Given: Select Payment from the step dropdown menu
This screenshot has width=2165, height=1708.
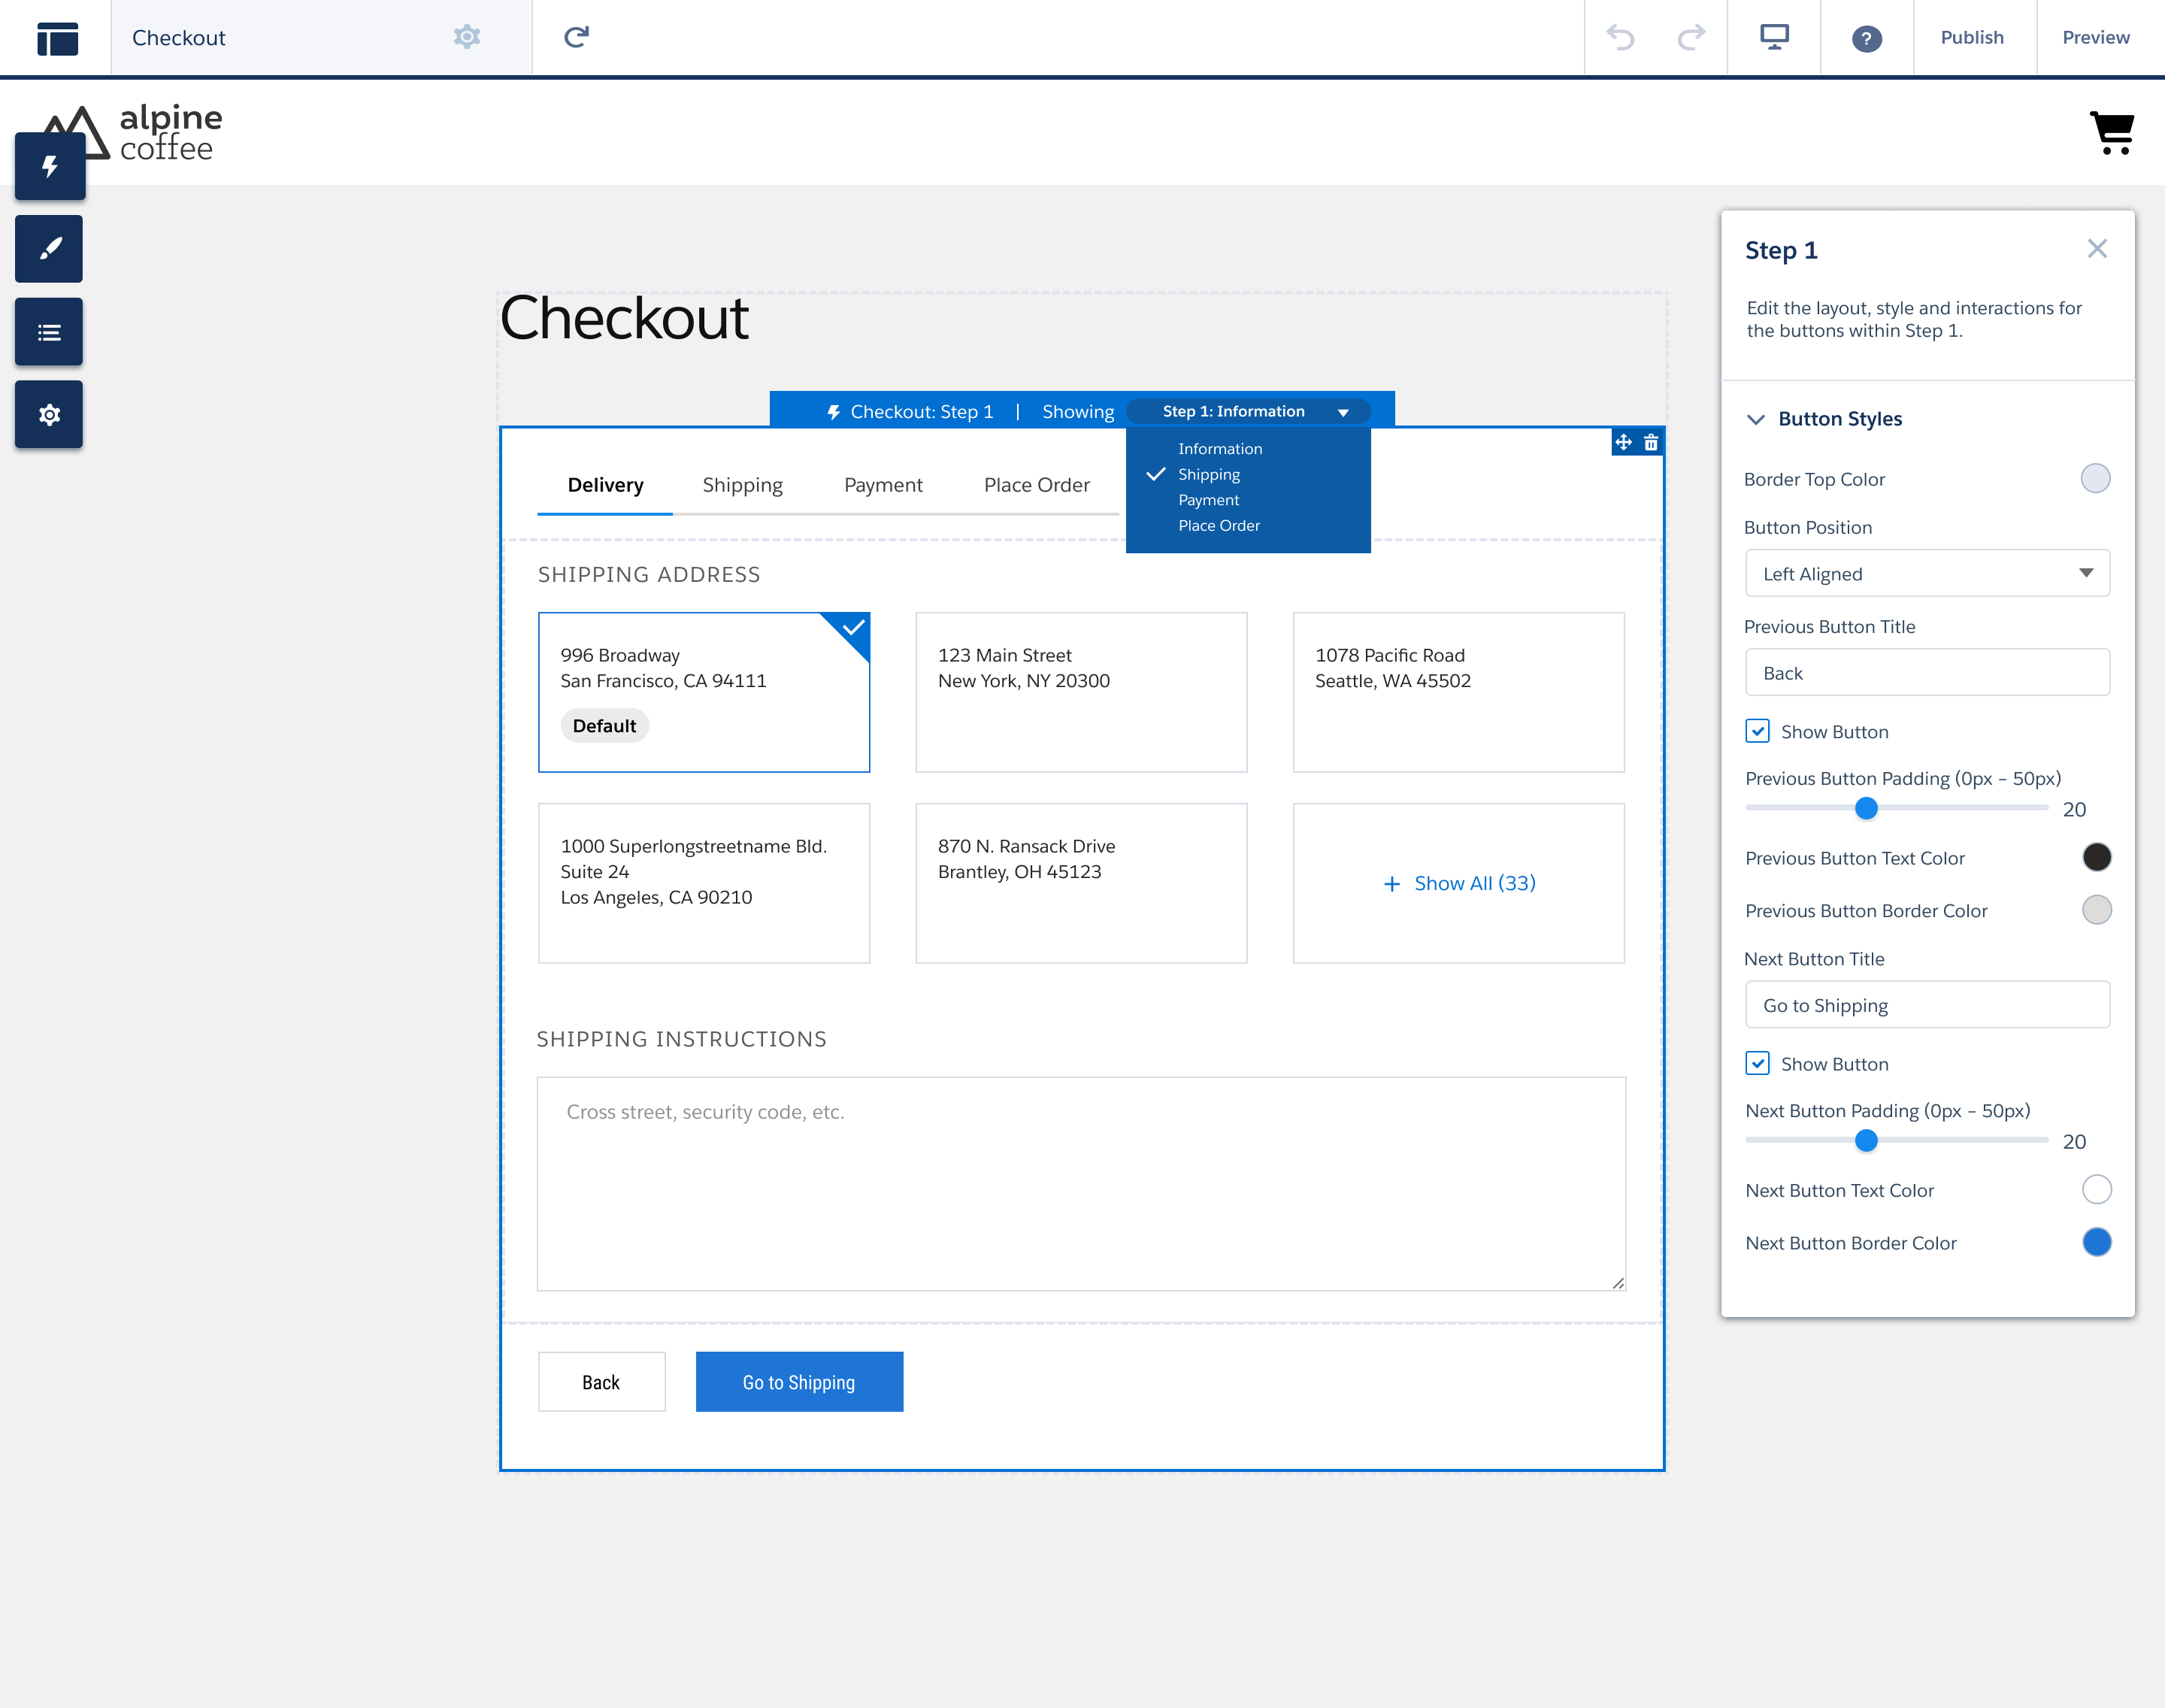Looking at the screenshot, I should click(x=1209, y=499).
